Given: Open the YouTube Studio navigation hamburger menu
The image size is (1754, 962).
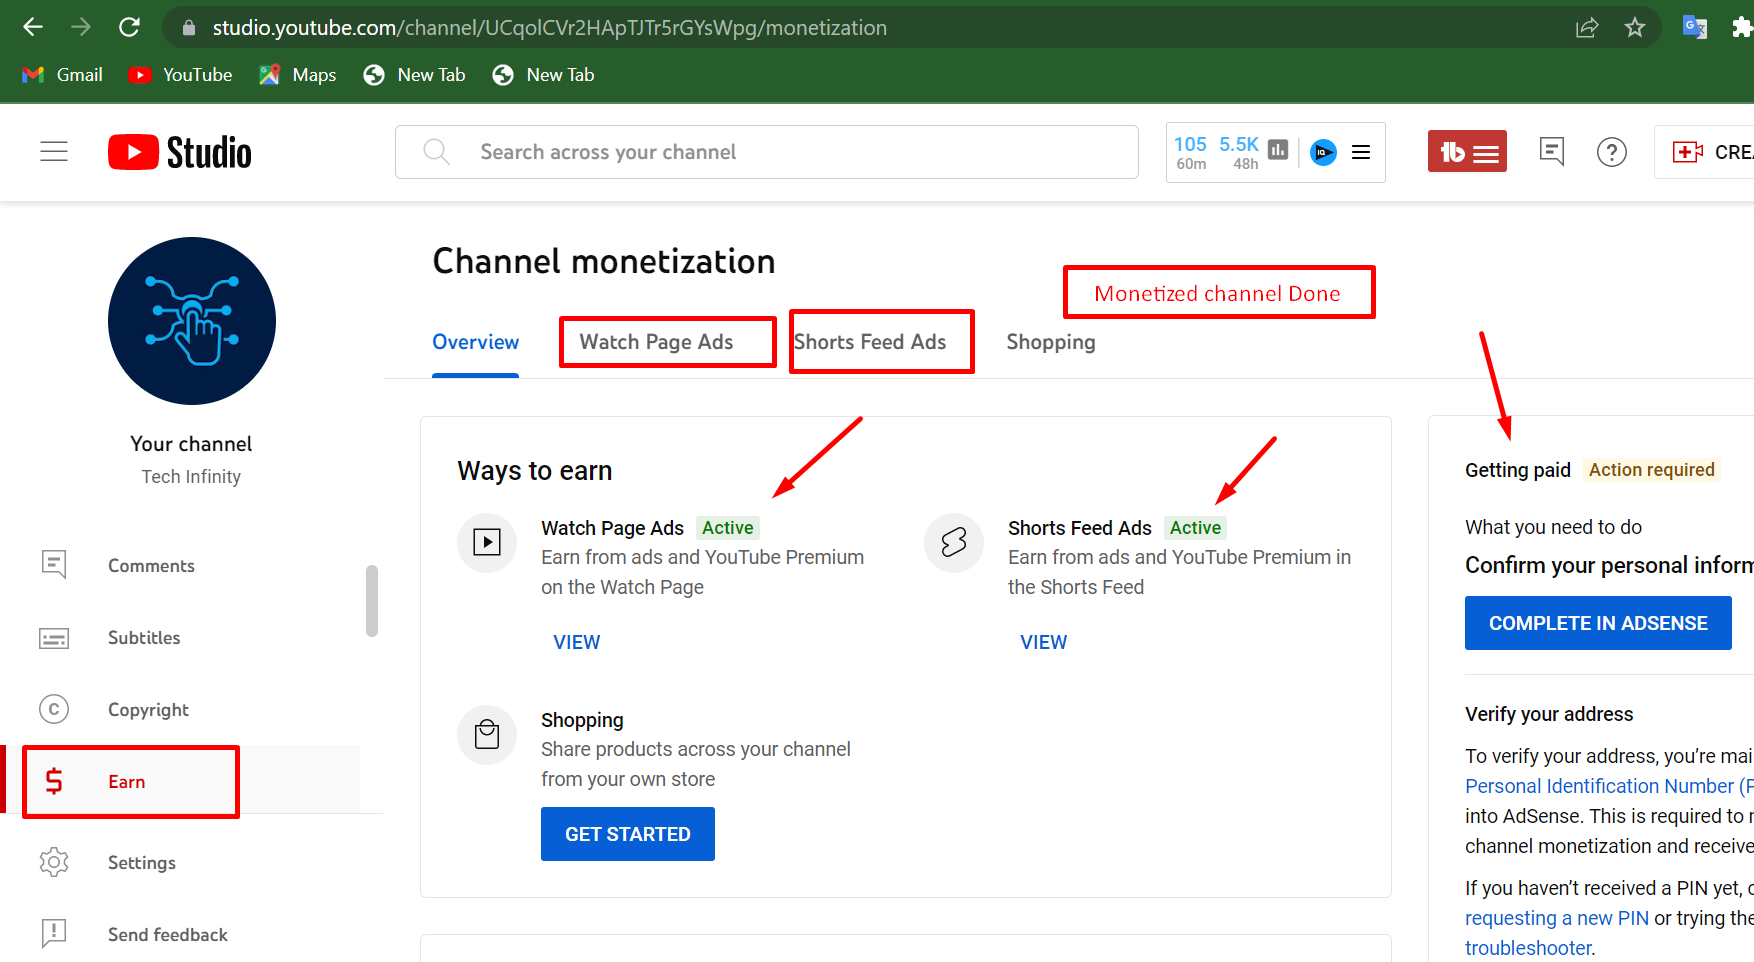Looking at the screenshot, I should point(53,151).
